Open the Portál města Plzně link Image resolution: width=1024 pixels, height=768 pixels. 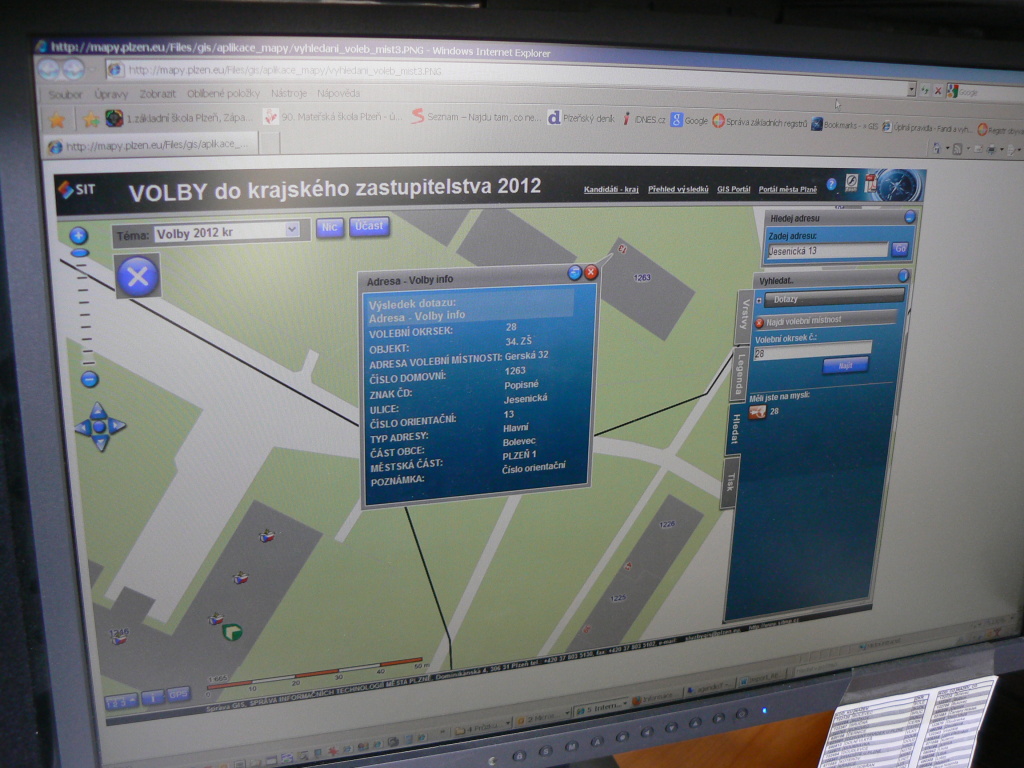coord(788,189)
